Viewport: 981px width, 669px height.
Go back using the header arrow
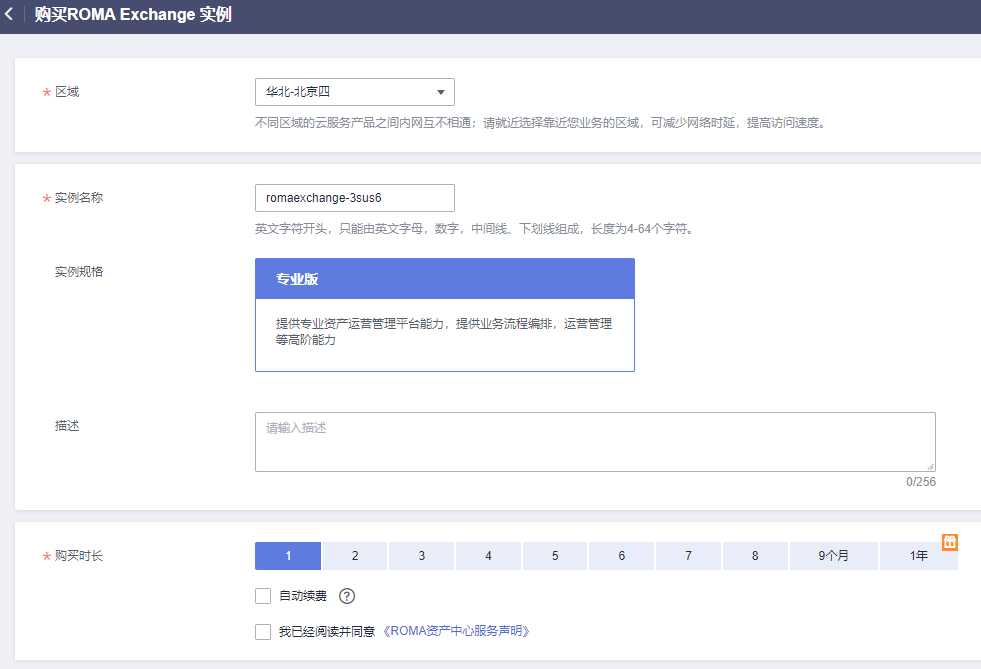click(x=9, y=14)
